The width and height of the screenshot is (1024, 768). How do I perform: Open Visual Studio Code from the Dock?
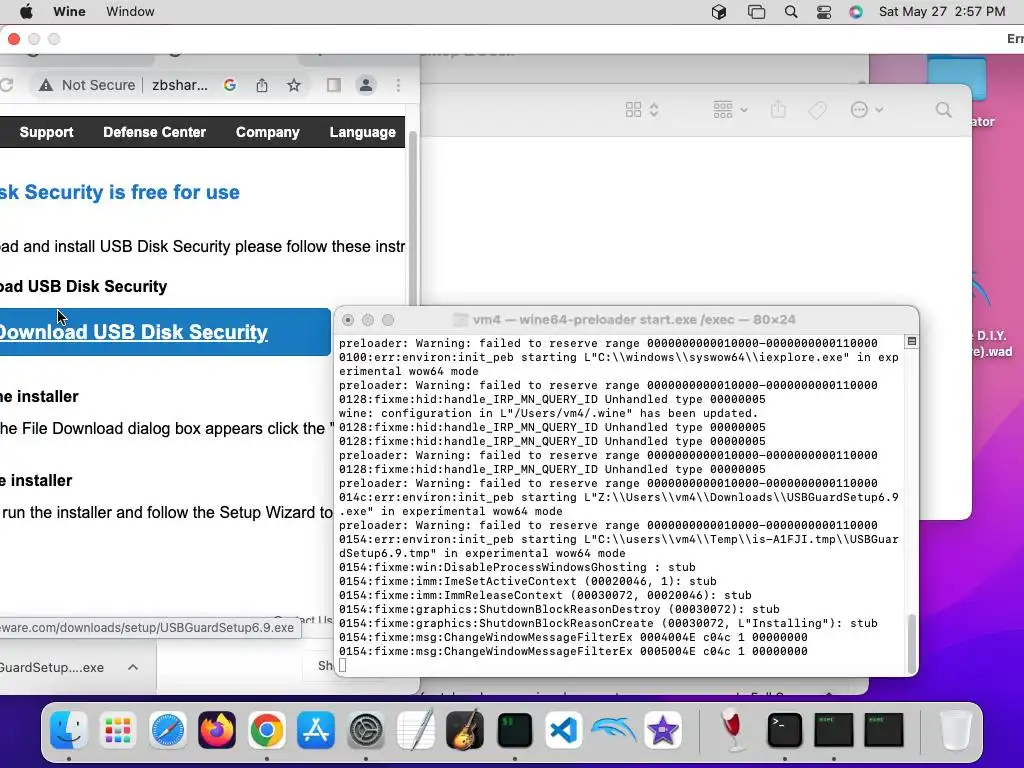tap(564, 729)
